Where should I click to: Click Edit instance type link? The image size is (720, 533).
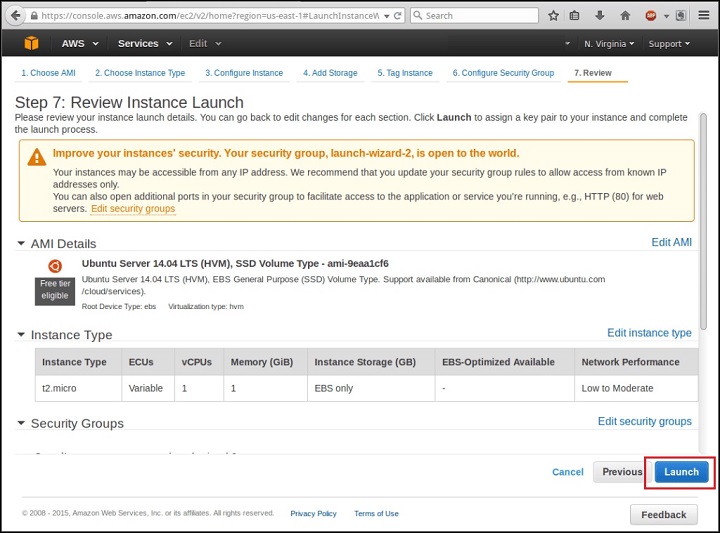[x=649, y=333]
